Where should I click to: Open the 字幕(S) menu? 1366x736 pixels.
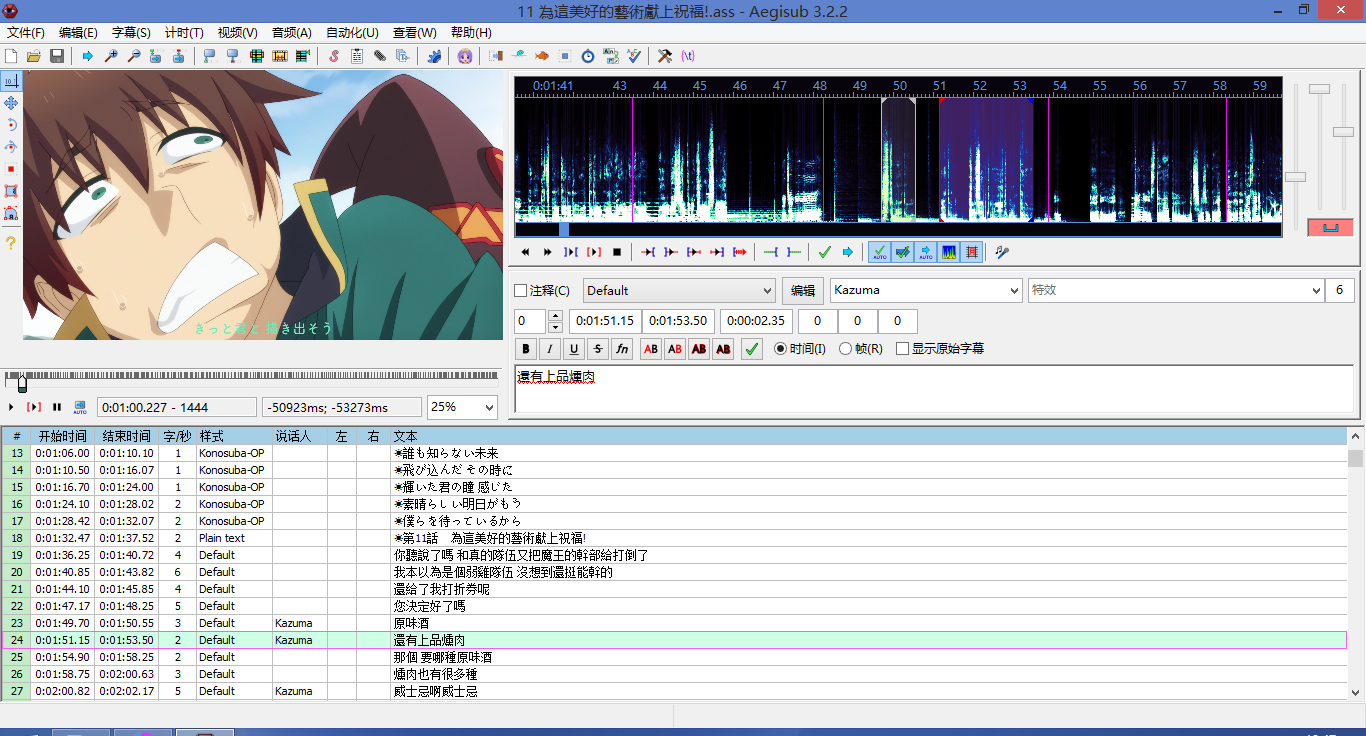tap(131, 33)
